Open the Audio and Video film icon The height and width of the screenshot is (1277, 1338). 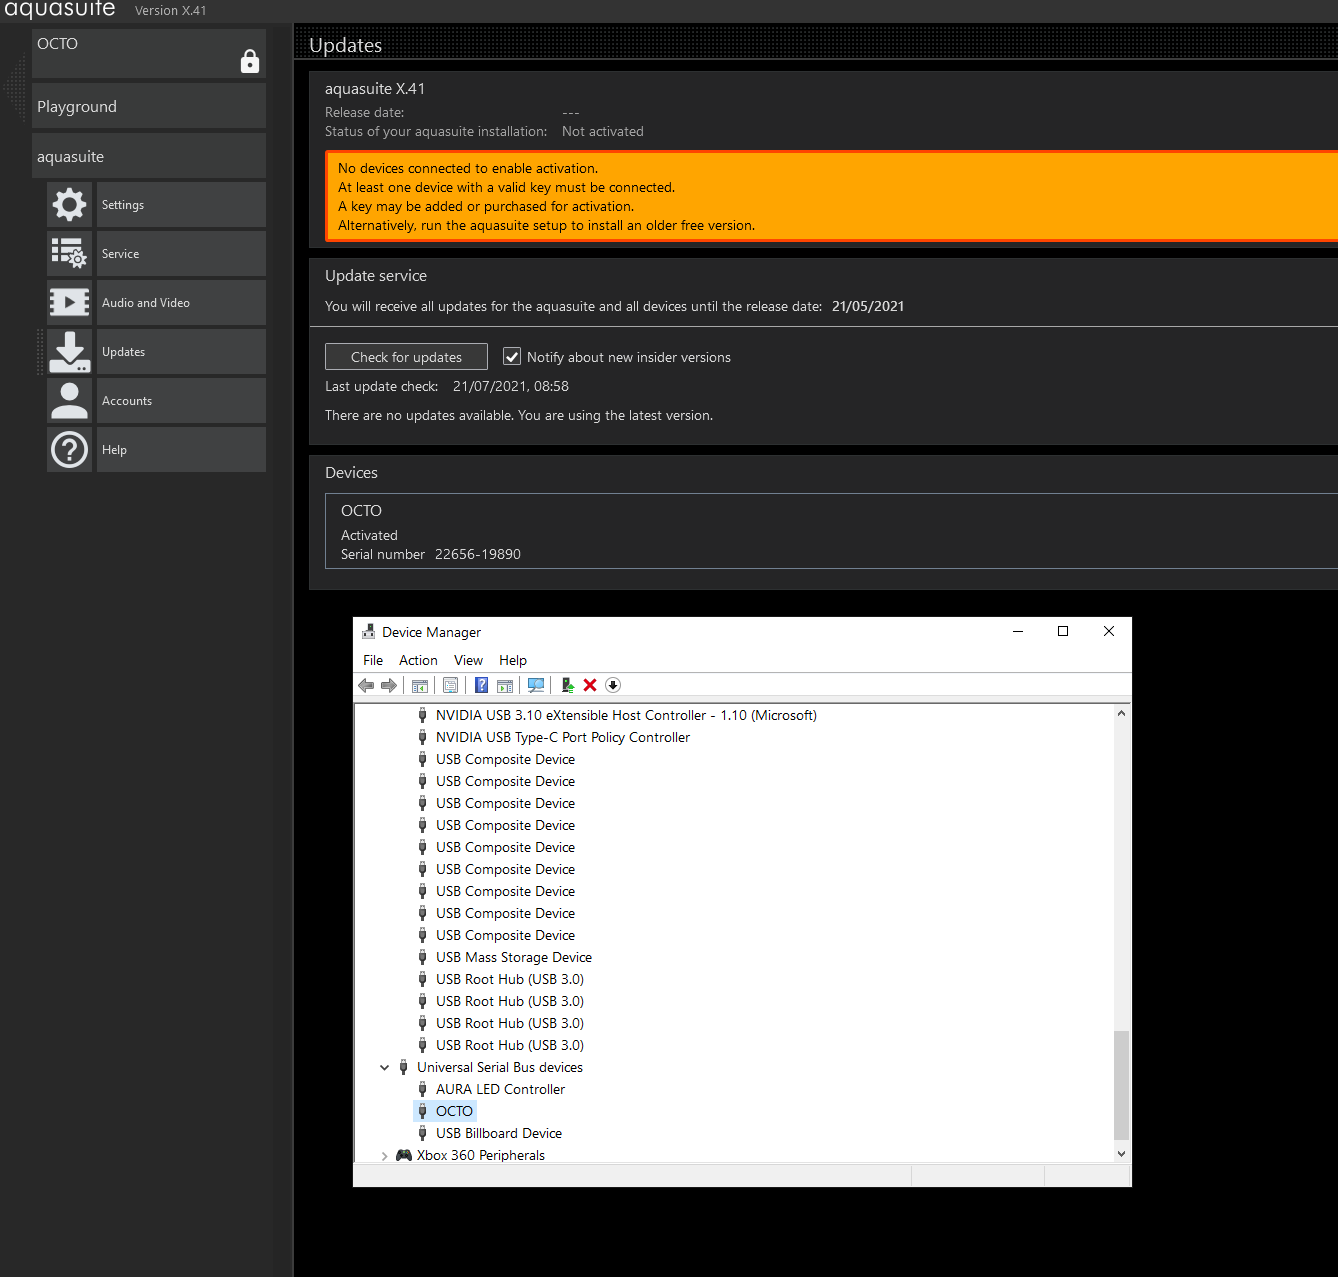click(x=69, y=303)
